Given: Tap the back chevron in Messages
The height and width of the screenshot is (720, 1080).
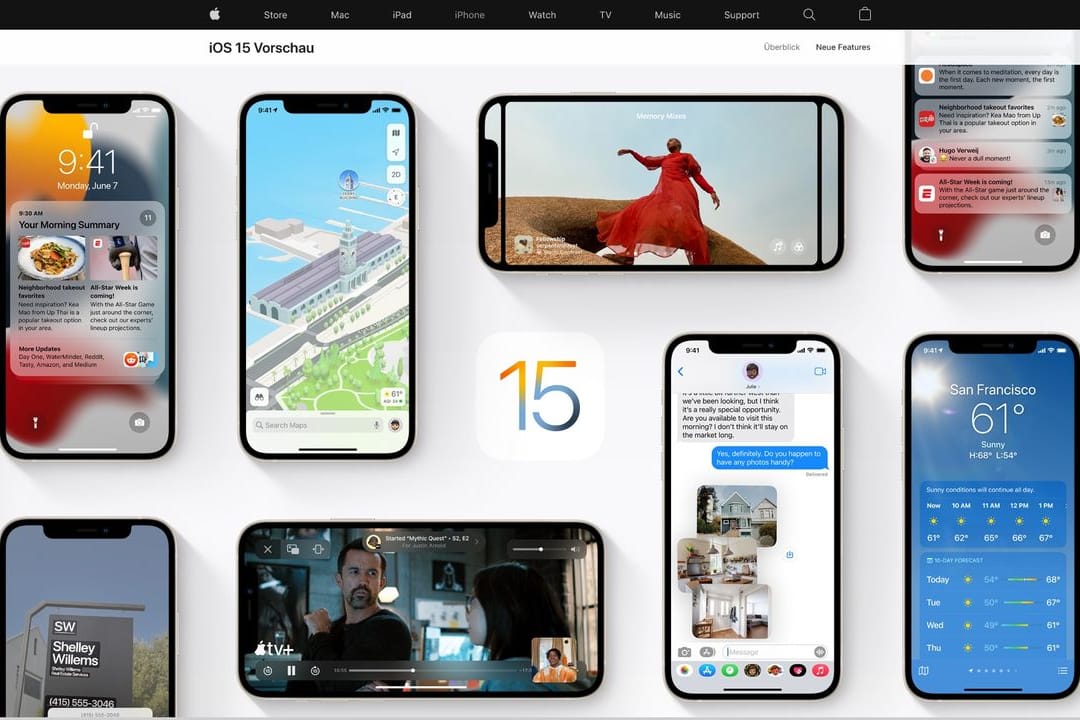Looking at the screenshot, I should 681,371.
